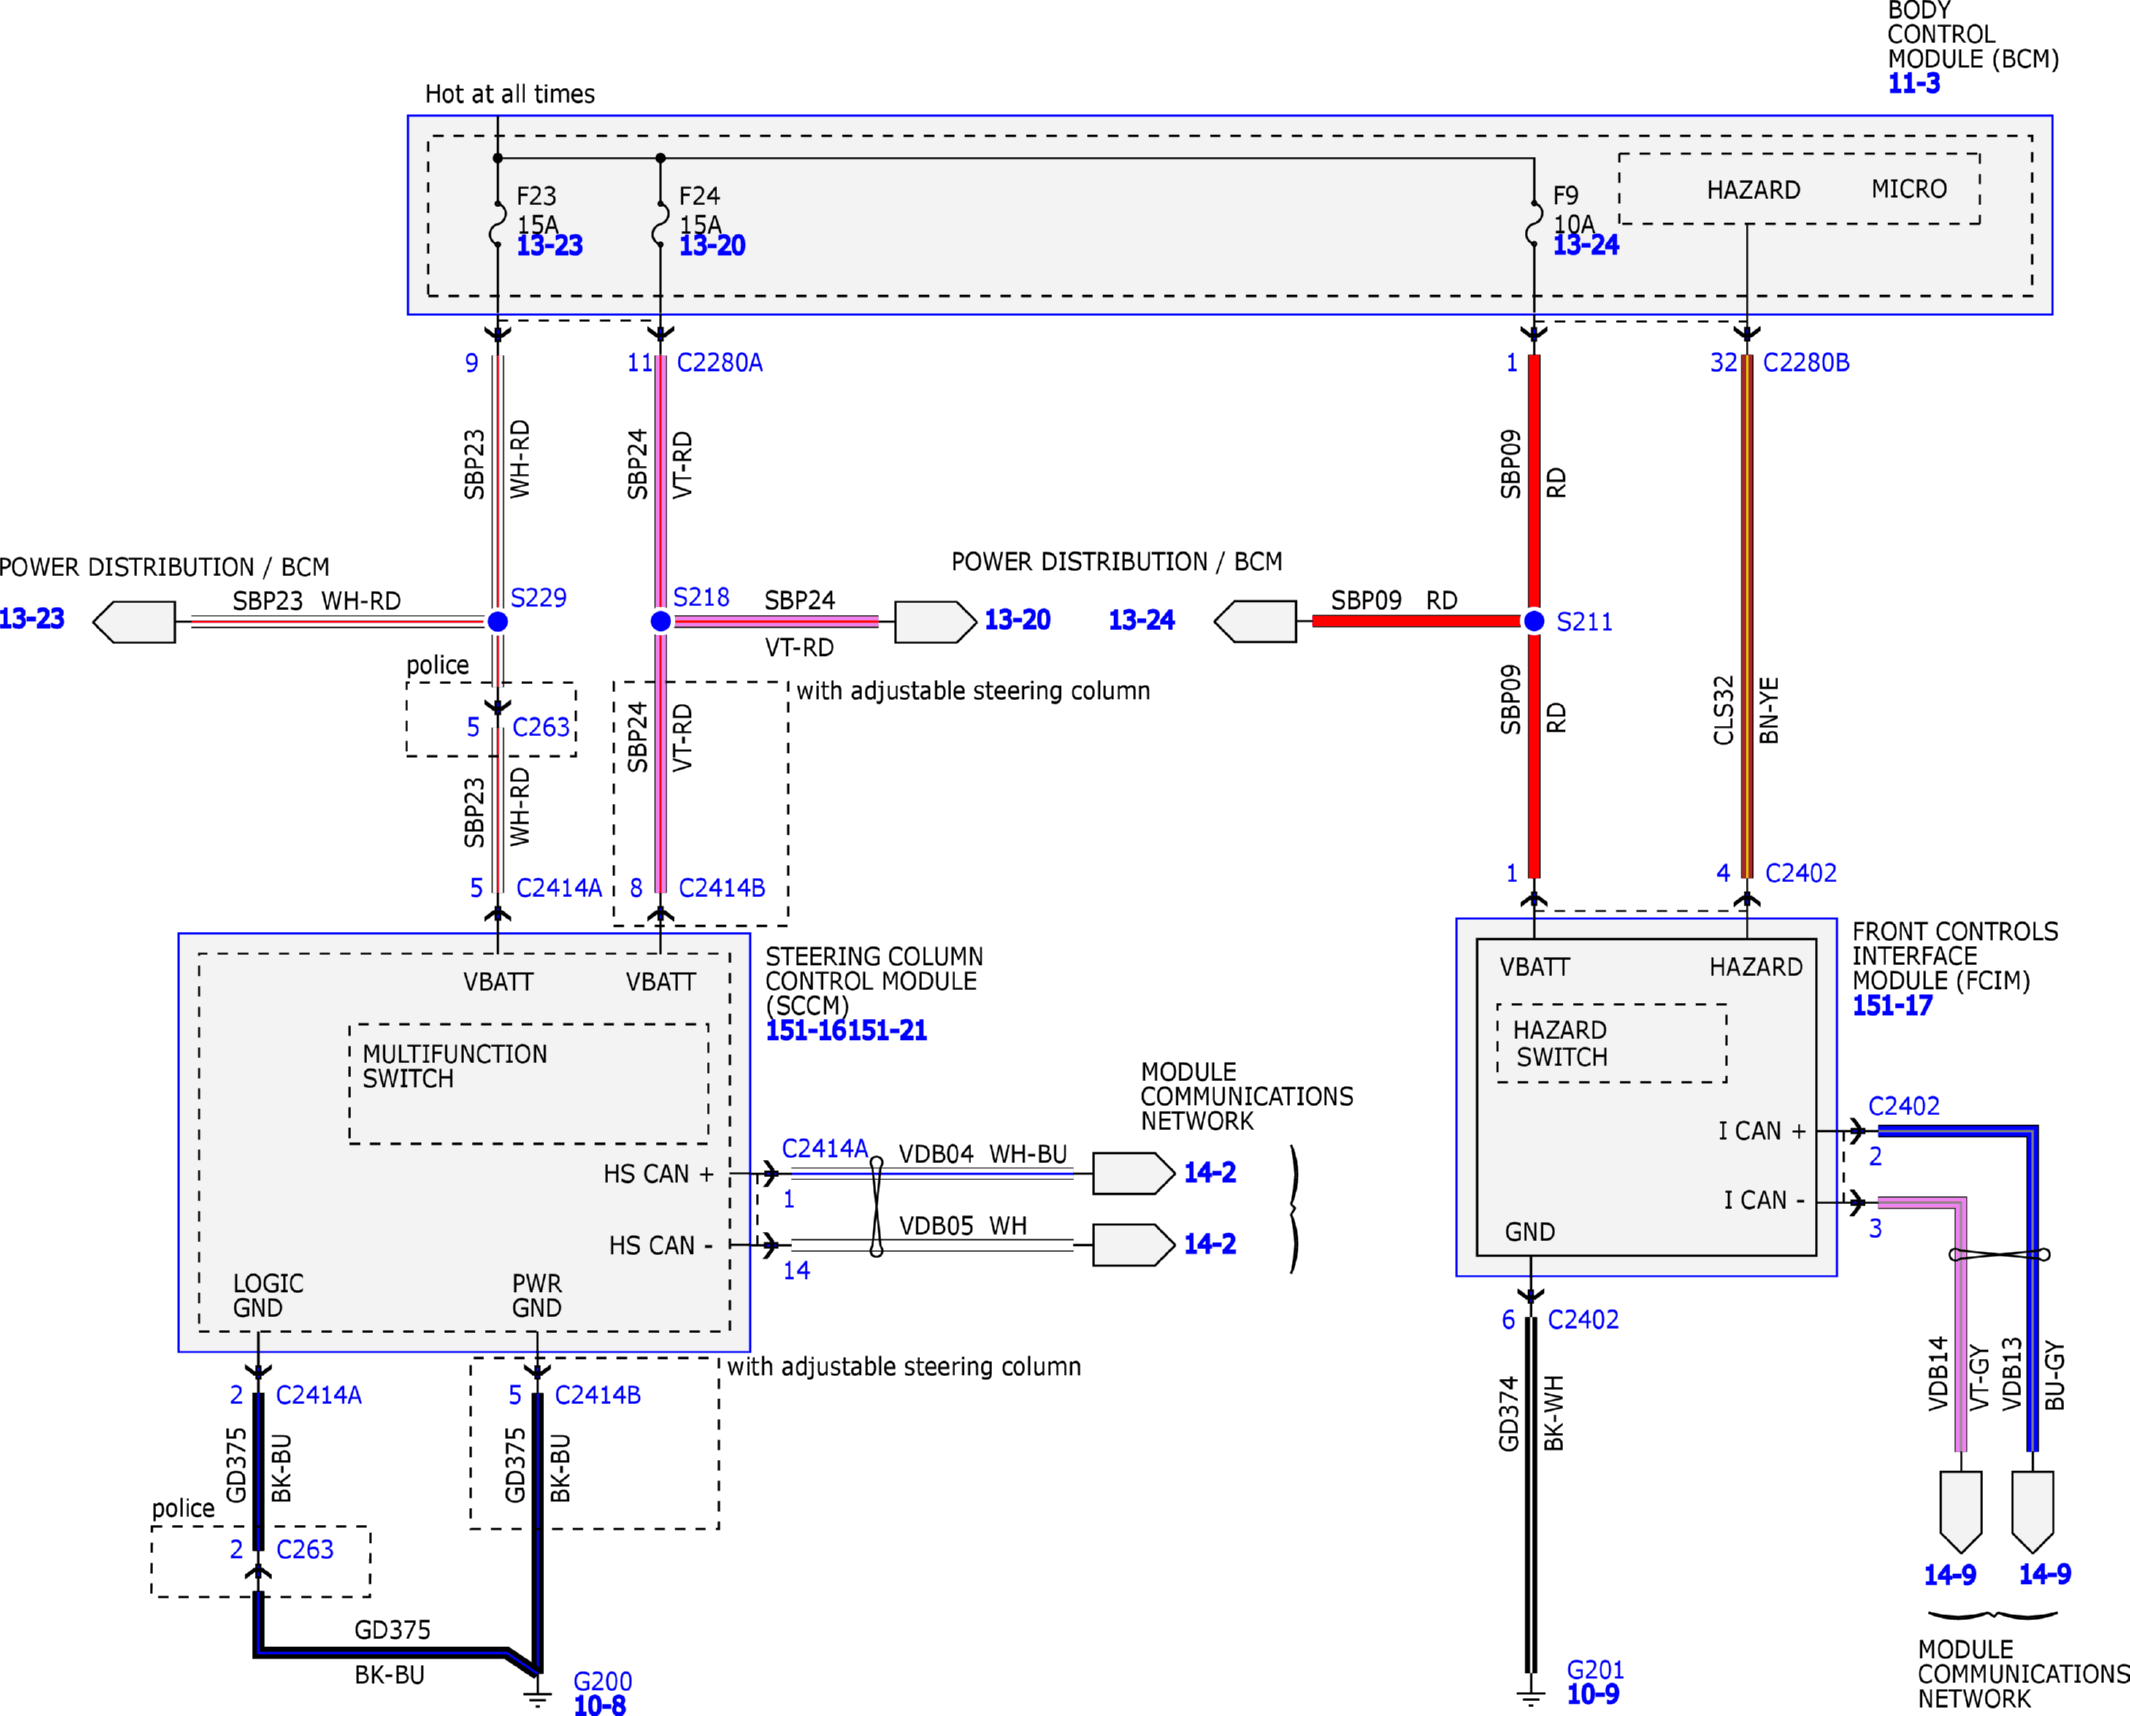Screen dimensions: 2130x1716
Task: Open the BCM 11-3 page reference
Action: (1913, 84)
